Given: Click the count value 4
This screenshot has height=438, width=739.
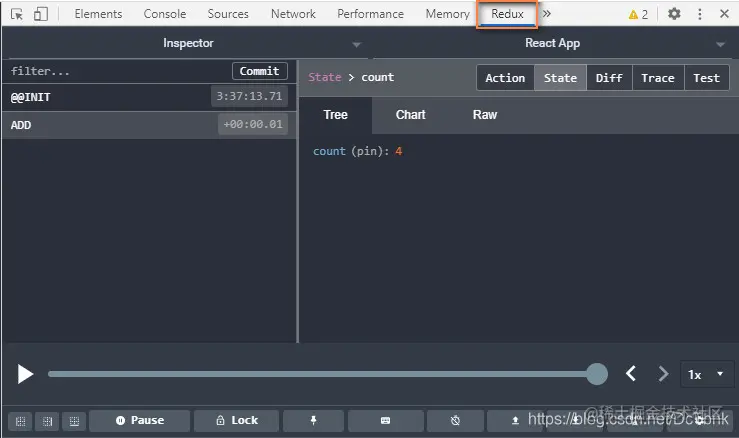Looking at the screenshot, I should pos(399,151).
